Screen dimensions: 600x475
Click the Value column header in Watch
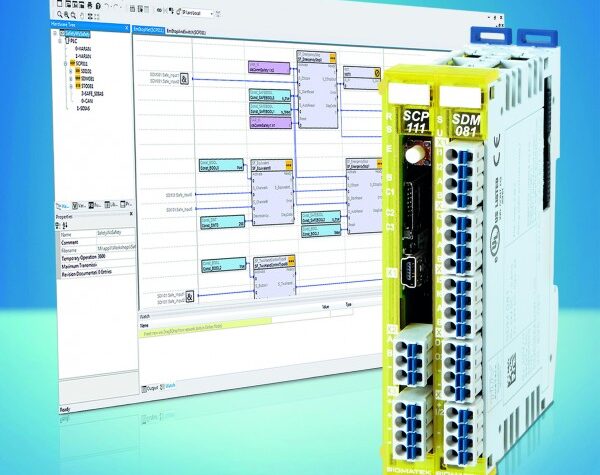pos(326,307)
